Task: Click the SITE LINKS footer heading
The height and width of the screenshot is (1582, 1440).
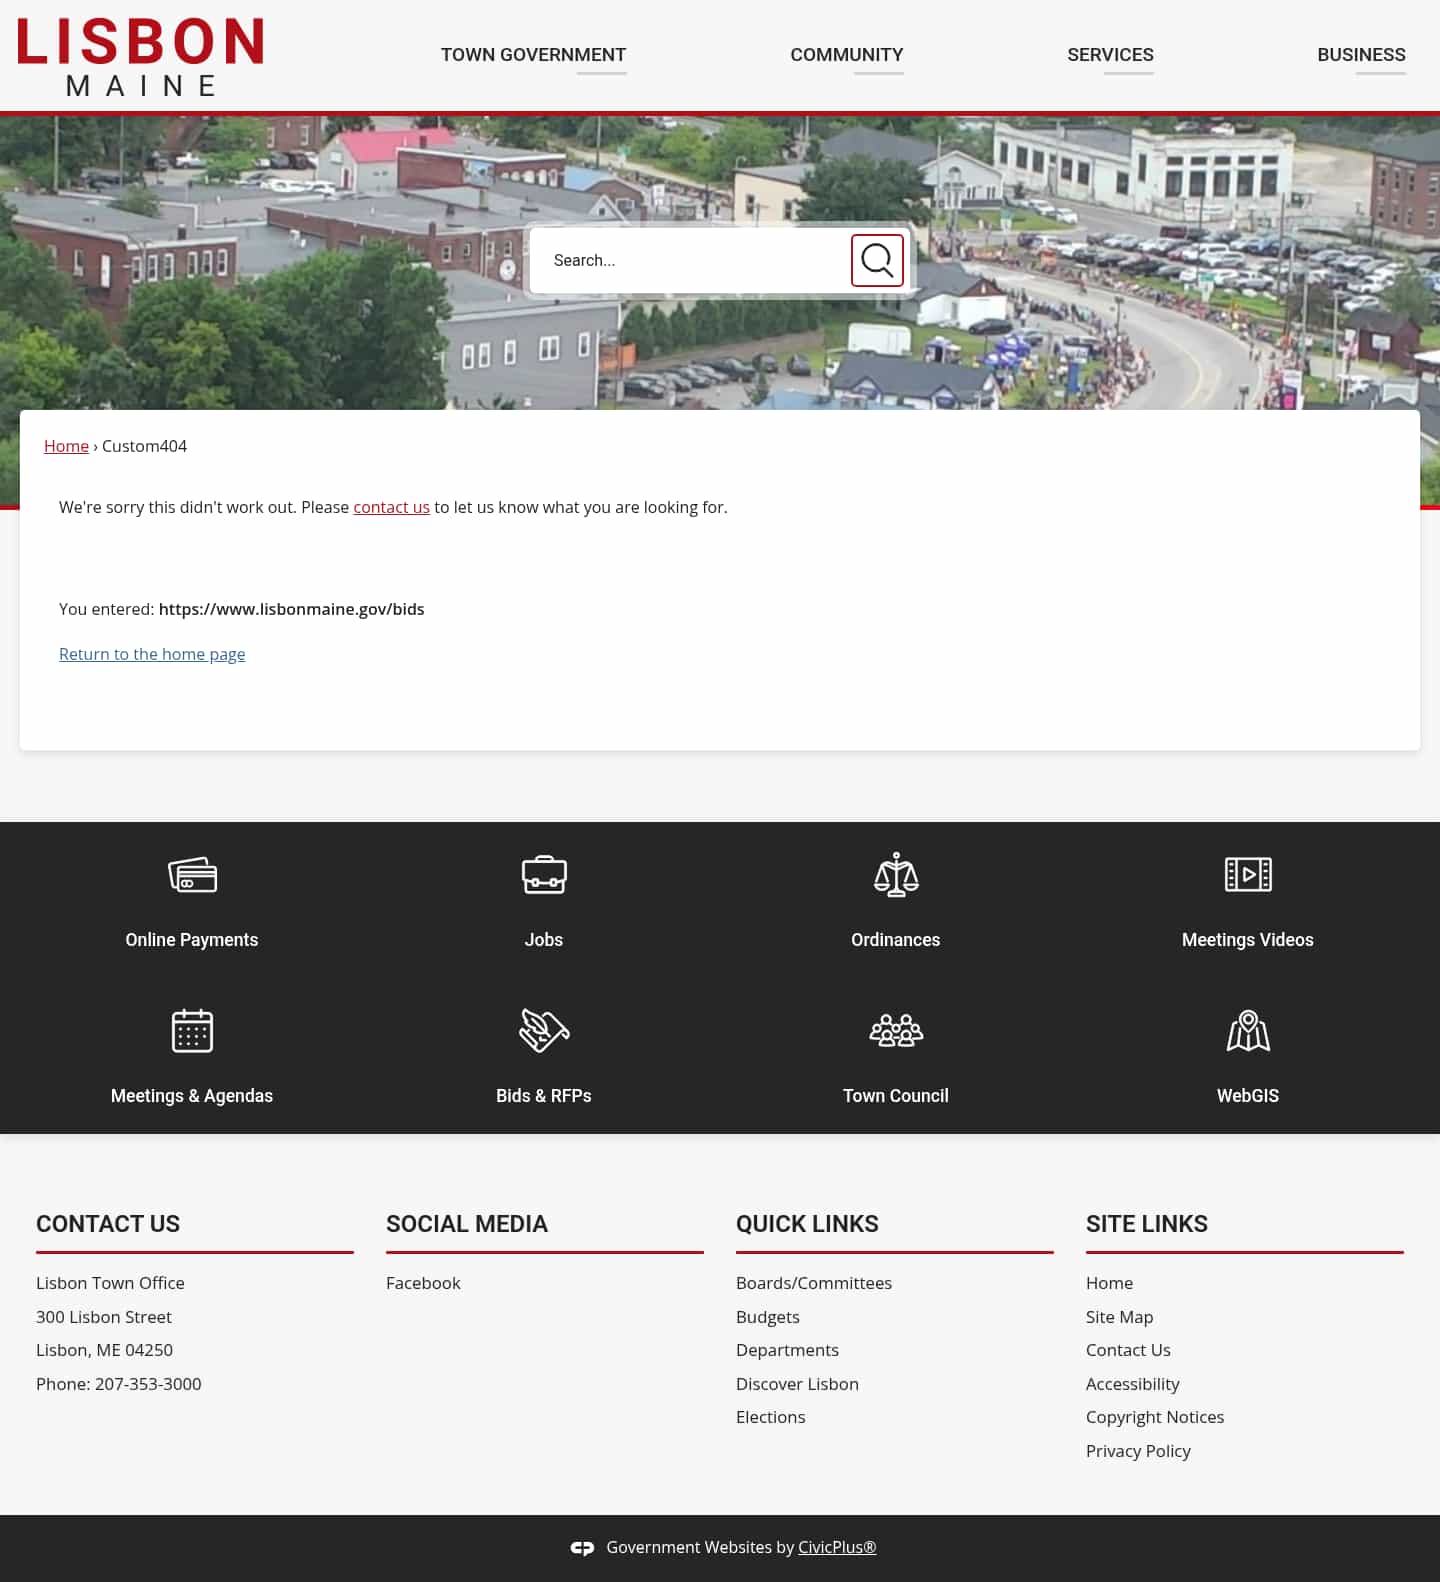Action: pyautogui.click(x=1147, y=1224)
